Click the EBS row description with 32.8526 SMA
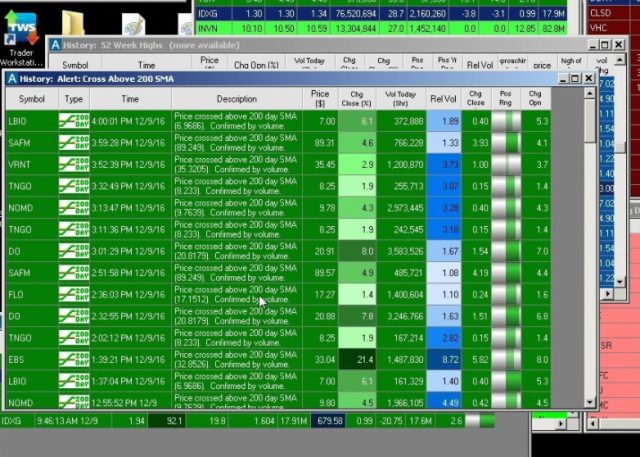Screen dimensions: 640x457 coord(237,359)
